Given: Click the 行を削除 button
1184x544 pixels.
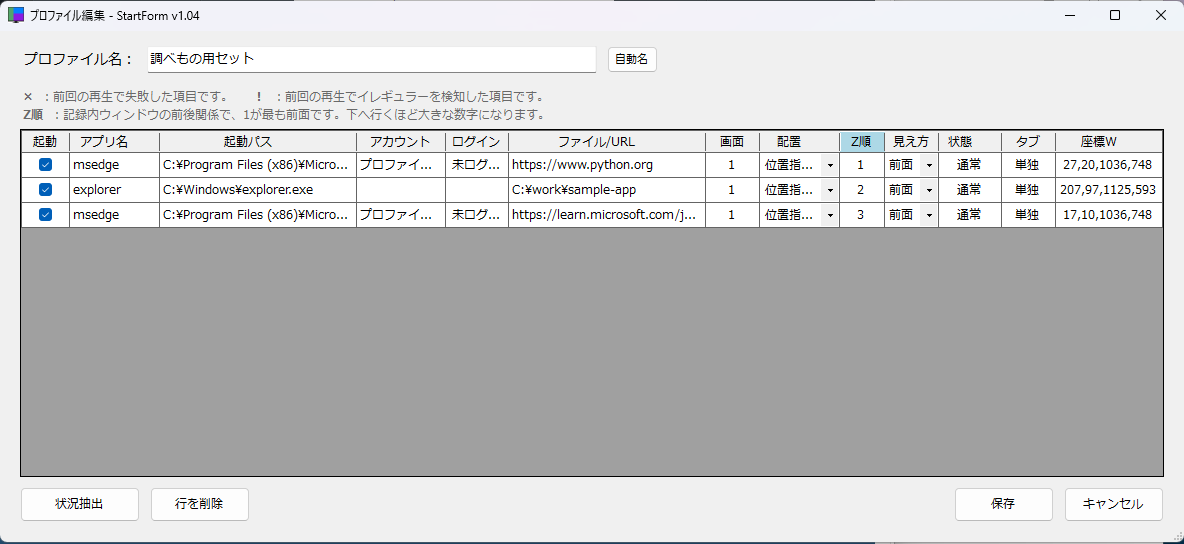Looking at the screenshot, I should (x=199, y=504).
